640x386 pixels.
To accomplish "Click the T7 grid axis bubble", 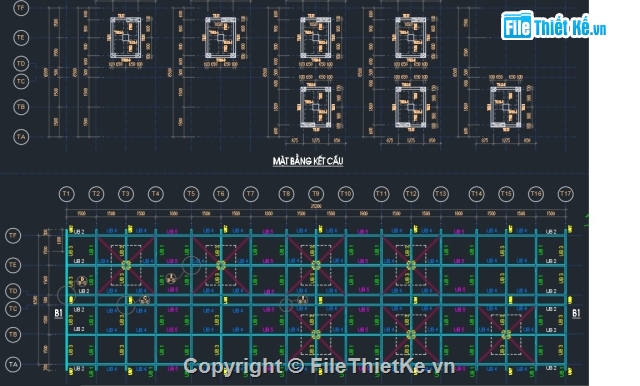I will 251,194.
